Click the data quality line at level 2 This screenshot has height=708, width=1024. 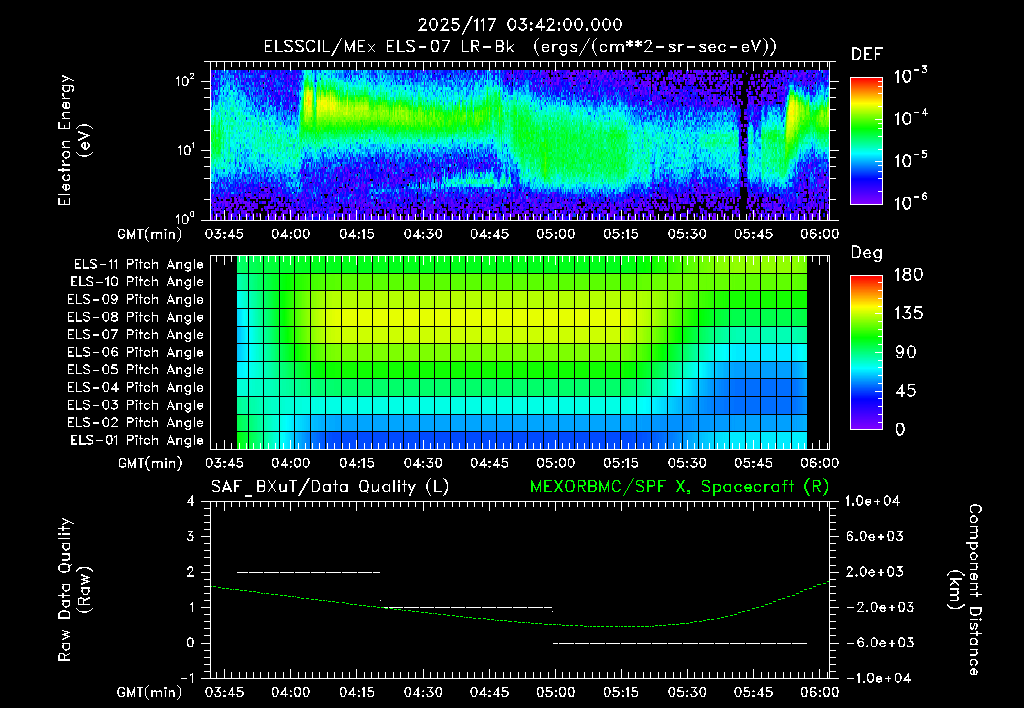click(308, 572)
